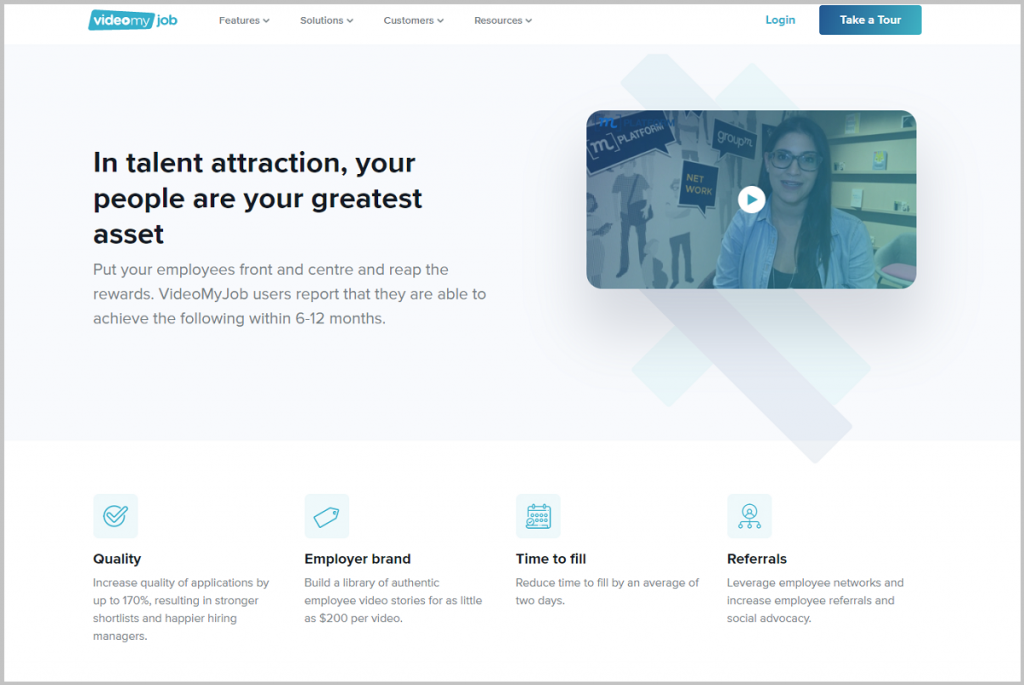Click the chevron beside Resources
This screenshot has width=1024, height=685.
528,20
